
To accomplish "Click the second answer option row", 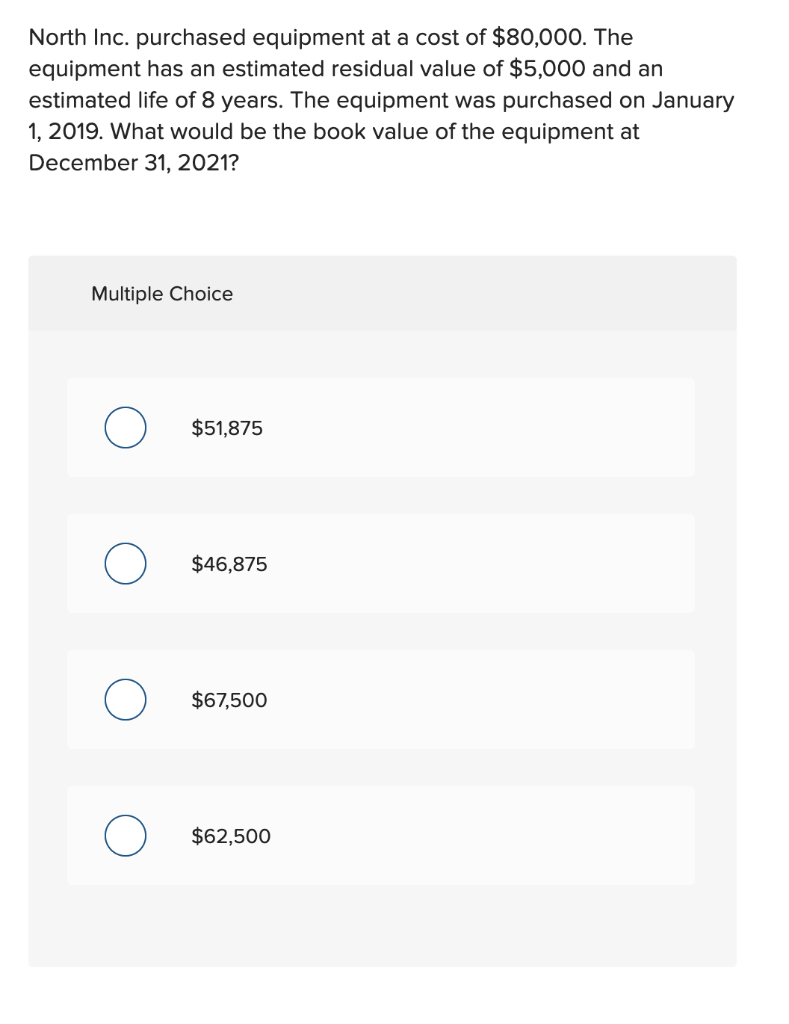I will [380, 563].
